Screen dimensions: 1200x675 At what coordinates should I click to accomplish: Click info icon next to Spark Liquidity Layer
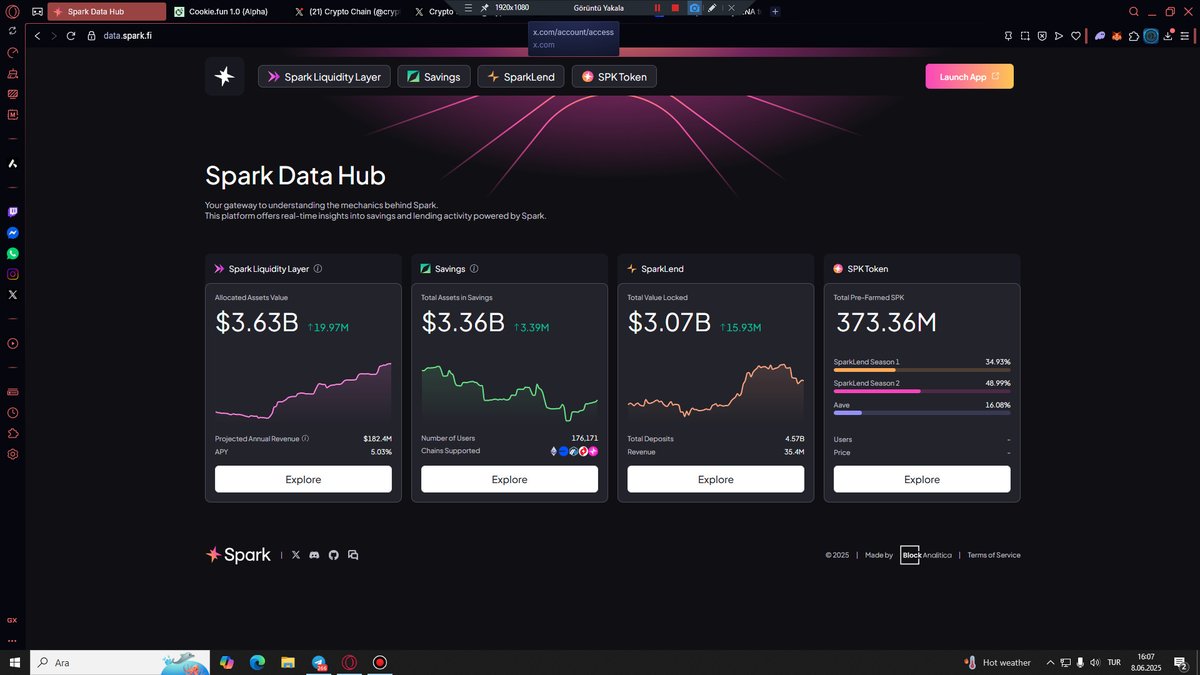click(x=318, y=269)
